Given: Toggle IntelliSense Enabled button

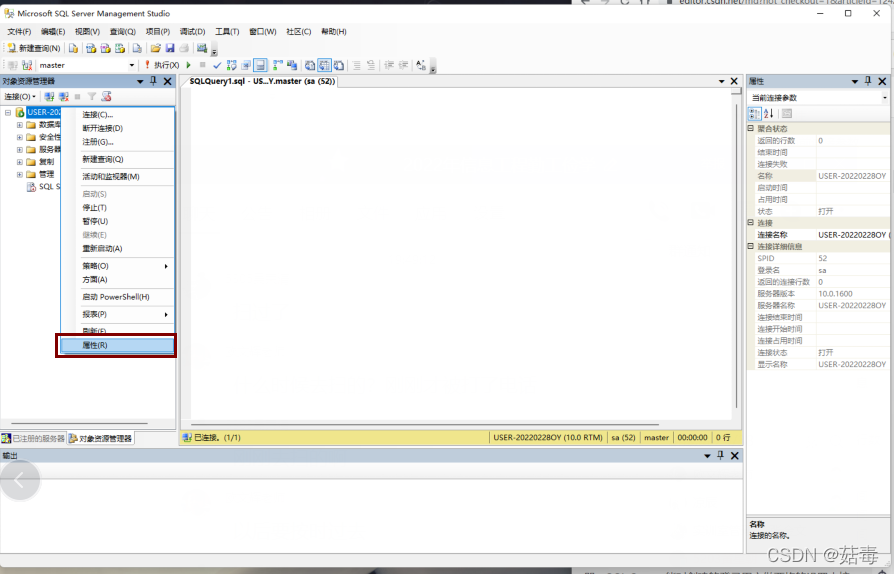Looking at the screenshot, I should point(260,65).
